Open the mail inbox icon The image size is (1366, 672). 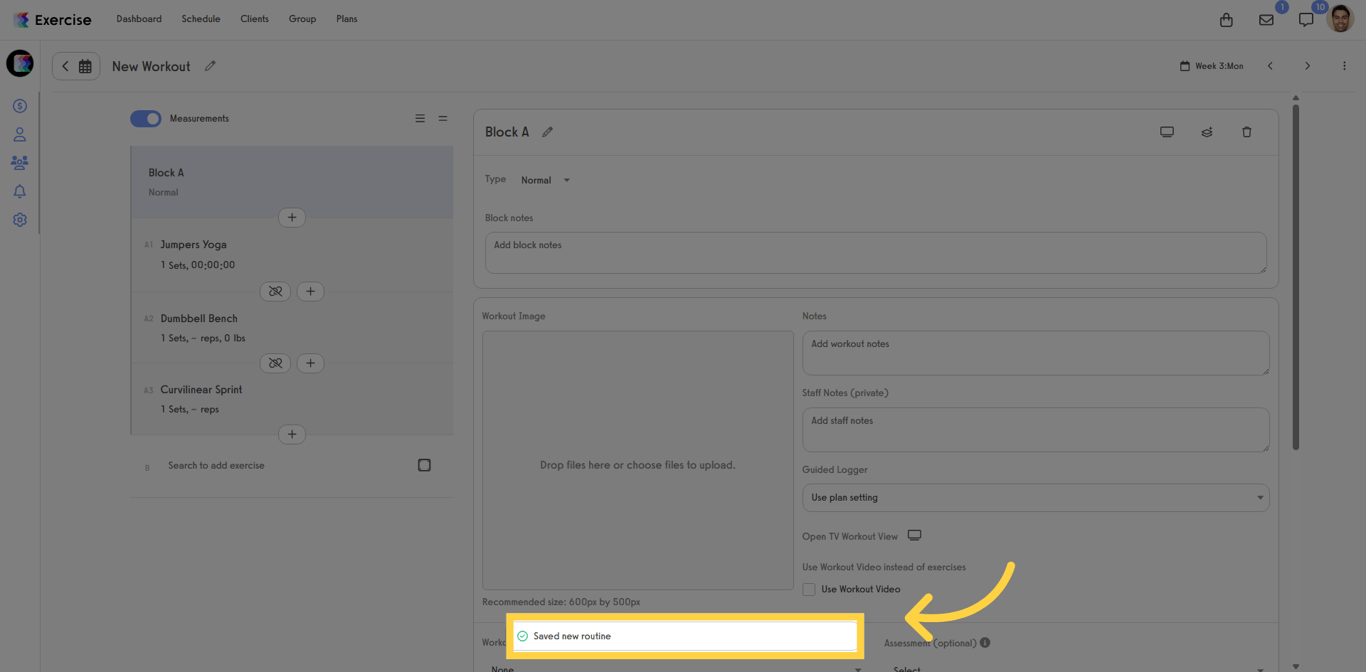(x=1266, y=20)
